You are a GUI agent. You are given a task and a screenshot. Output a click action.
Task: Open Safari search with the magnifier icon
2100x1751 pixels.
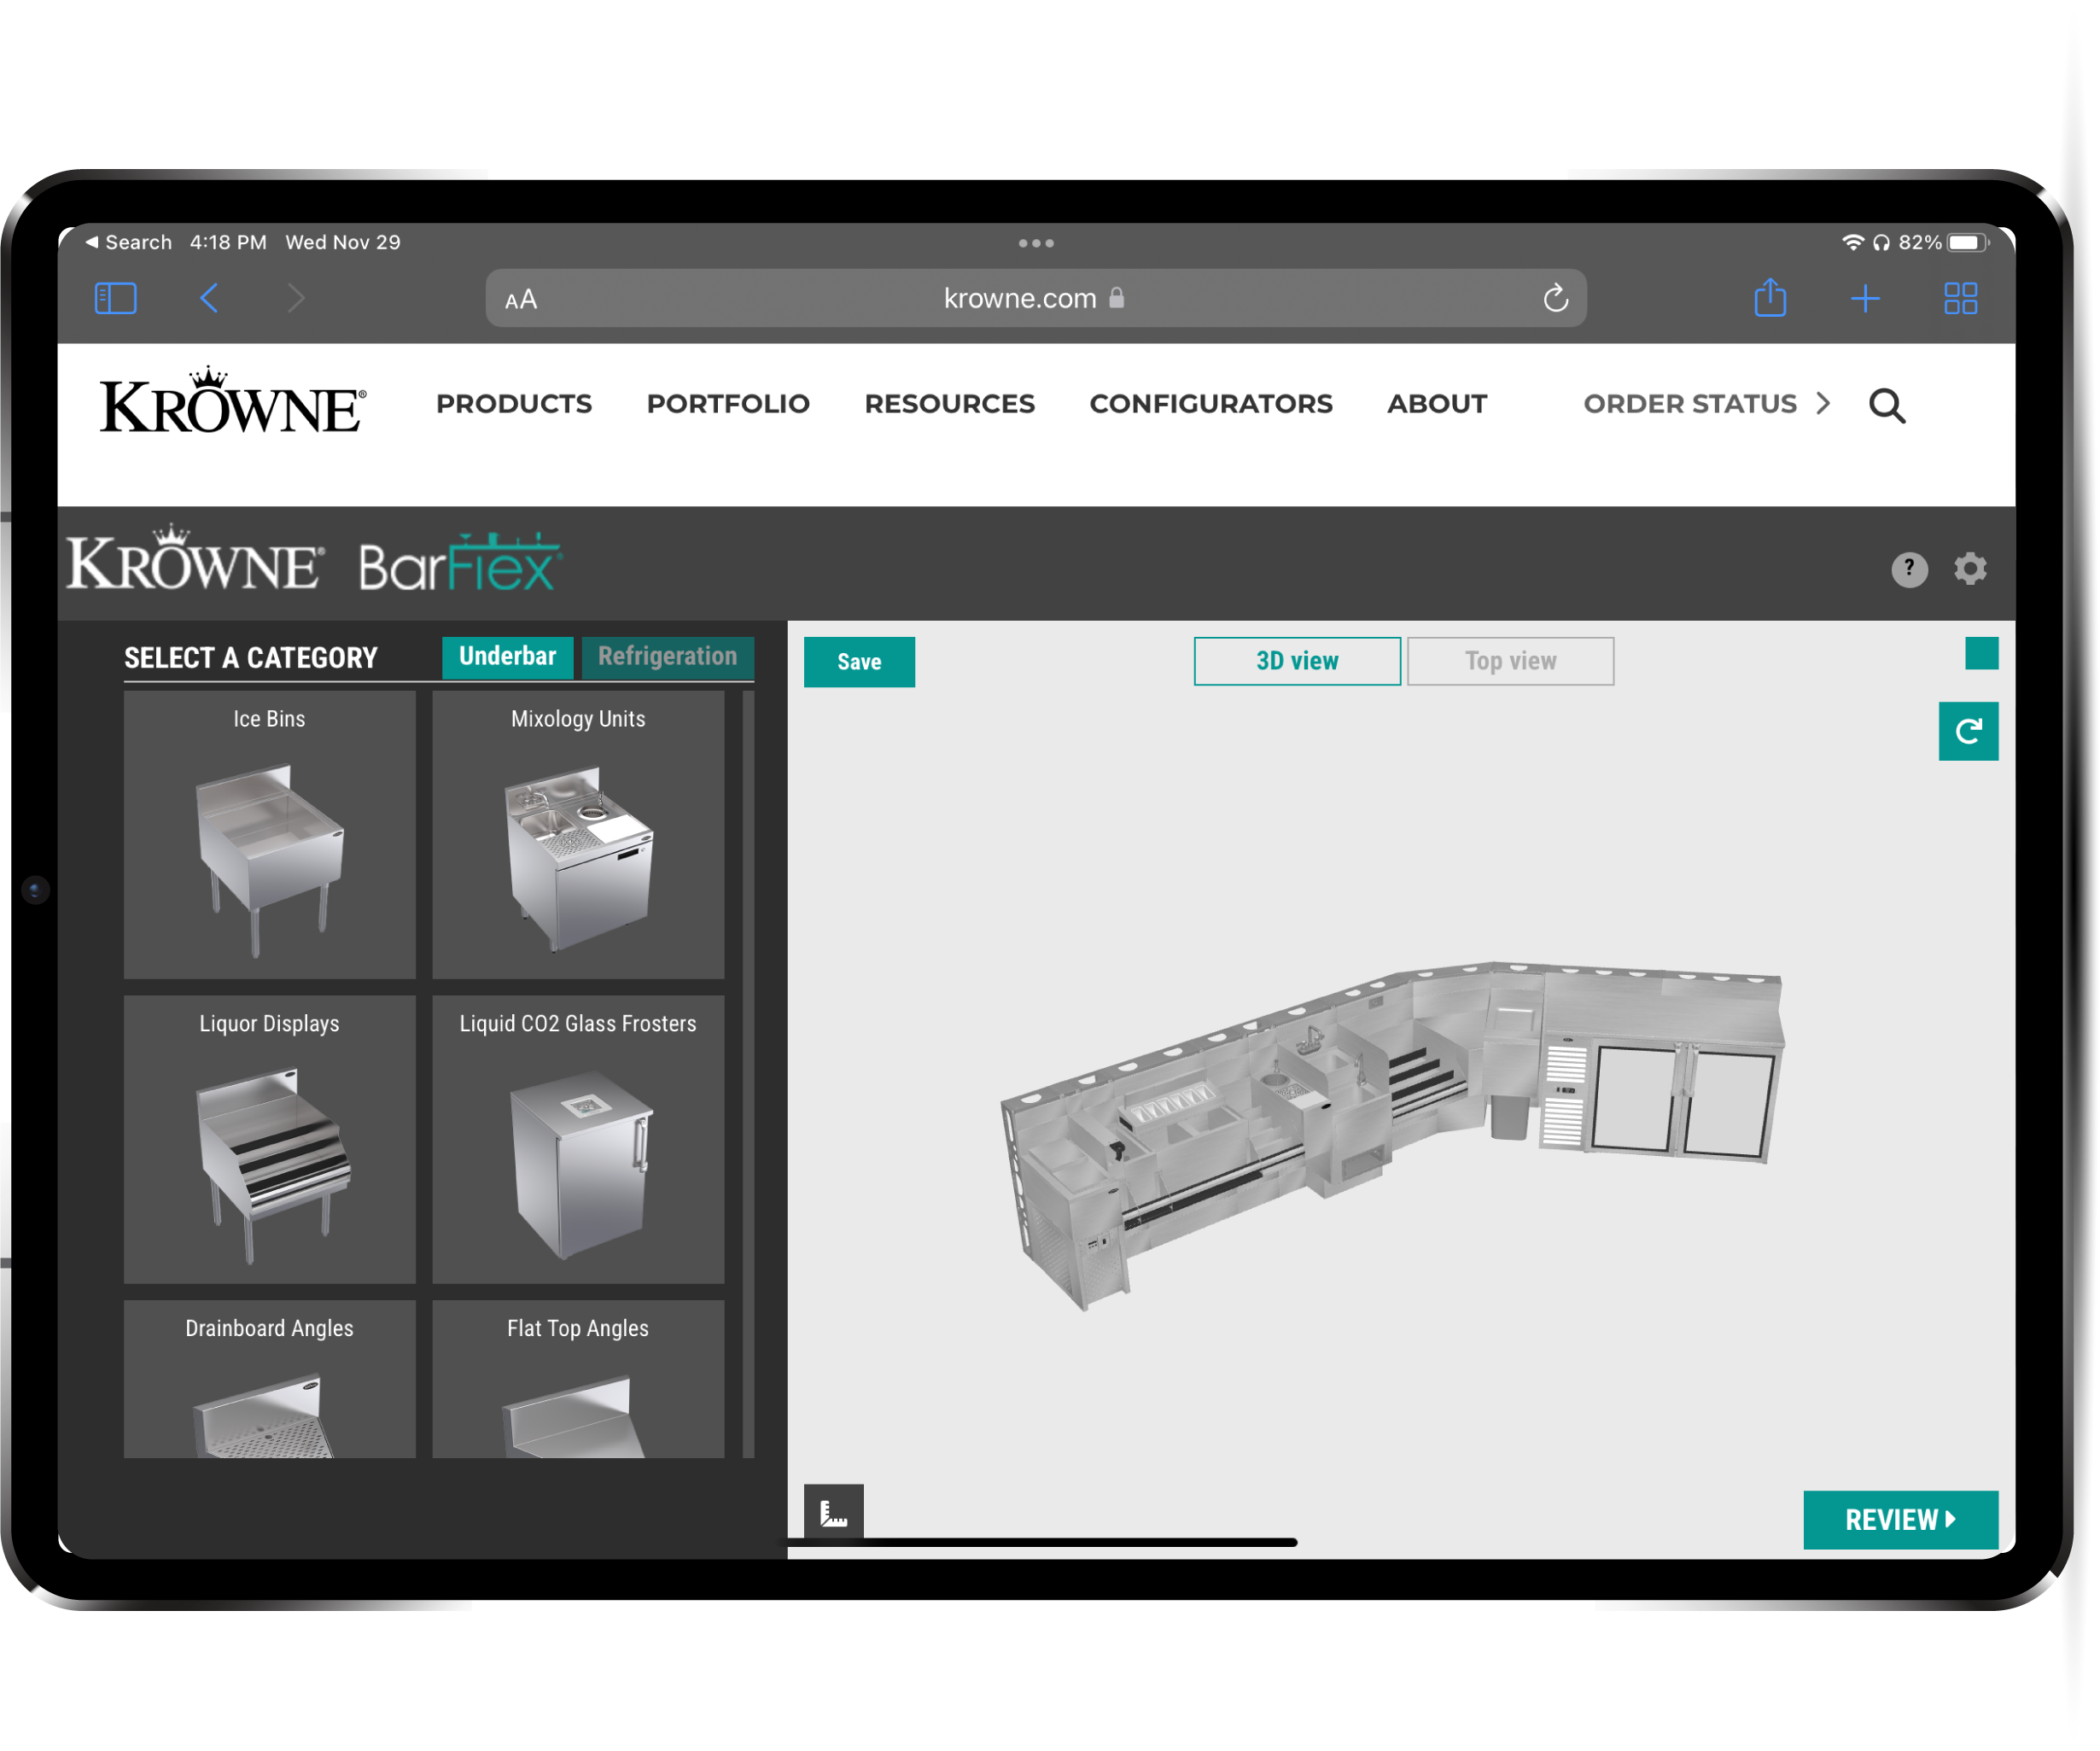coord(1886,404)
